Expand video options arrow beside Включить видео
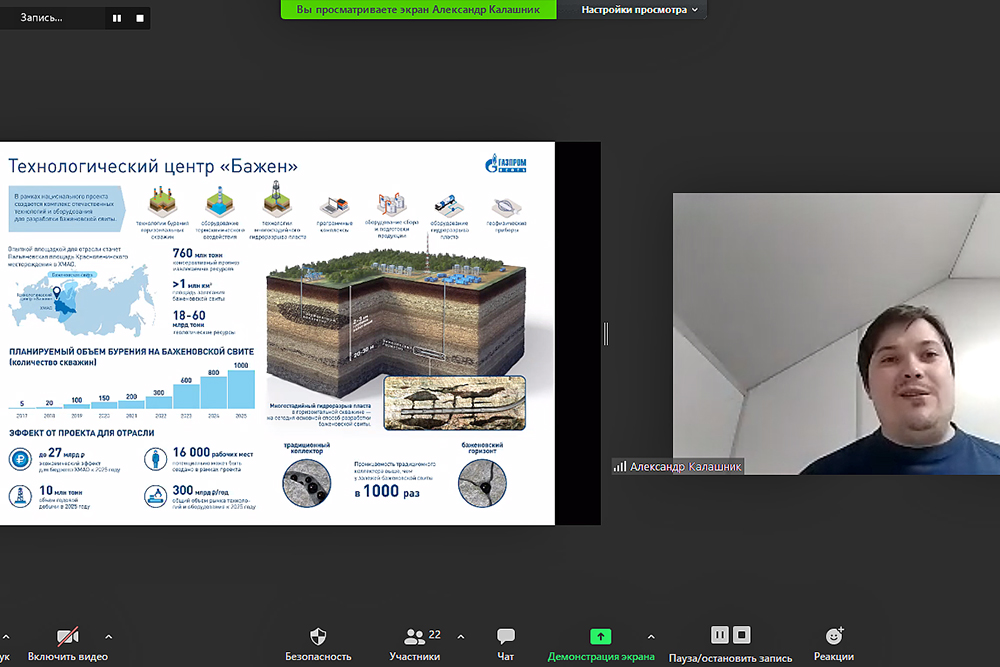This screenshot has height=667, width=1000. point(108,636)
